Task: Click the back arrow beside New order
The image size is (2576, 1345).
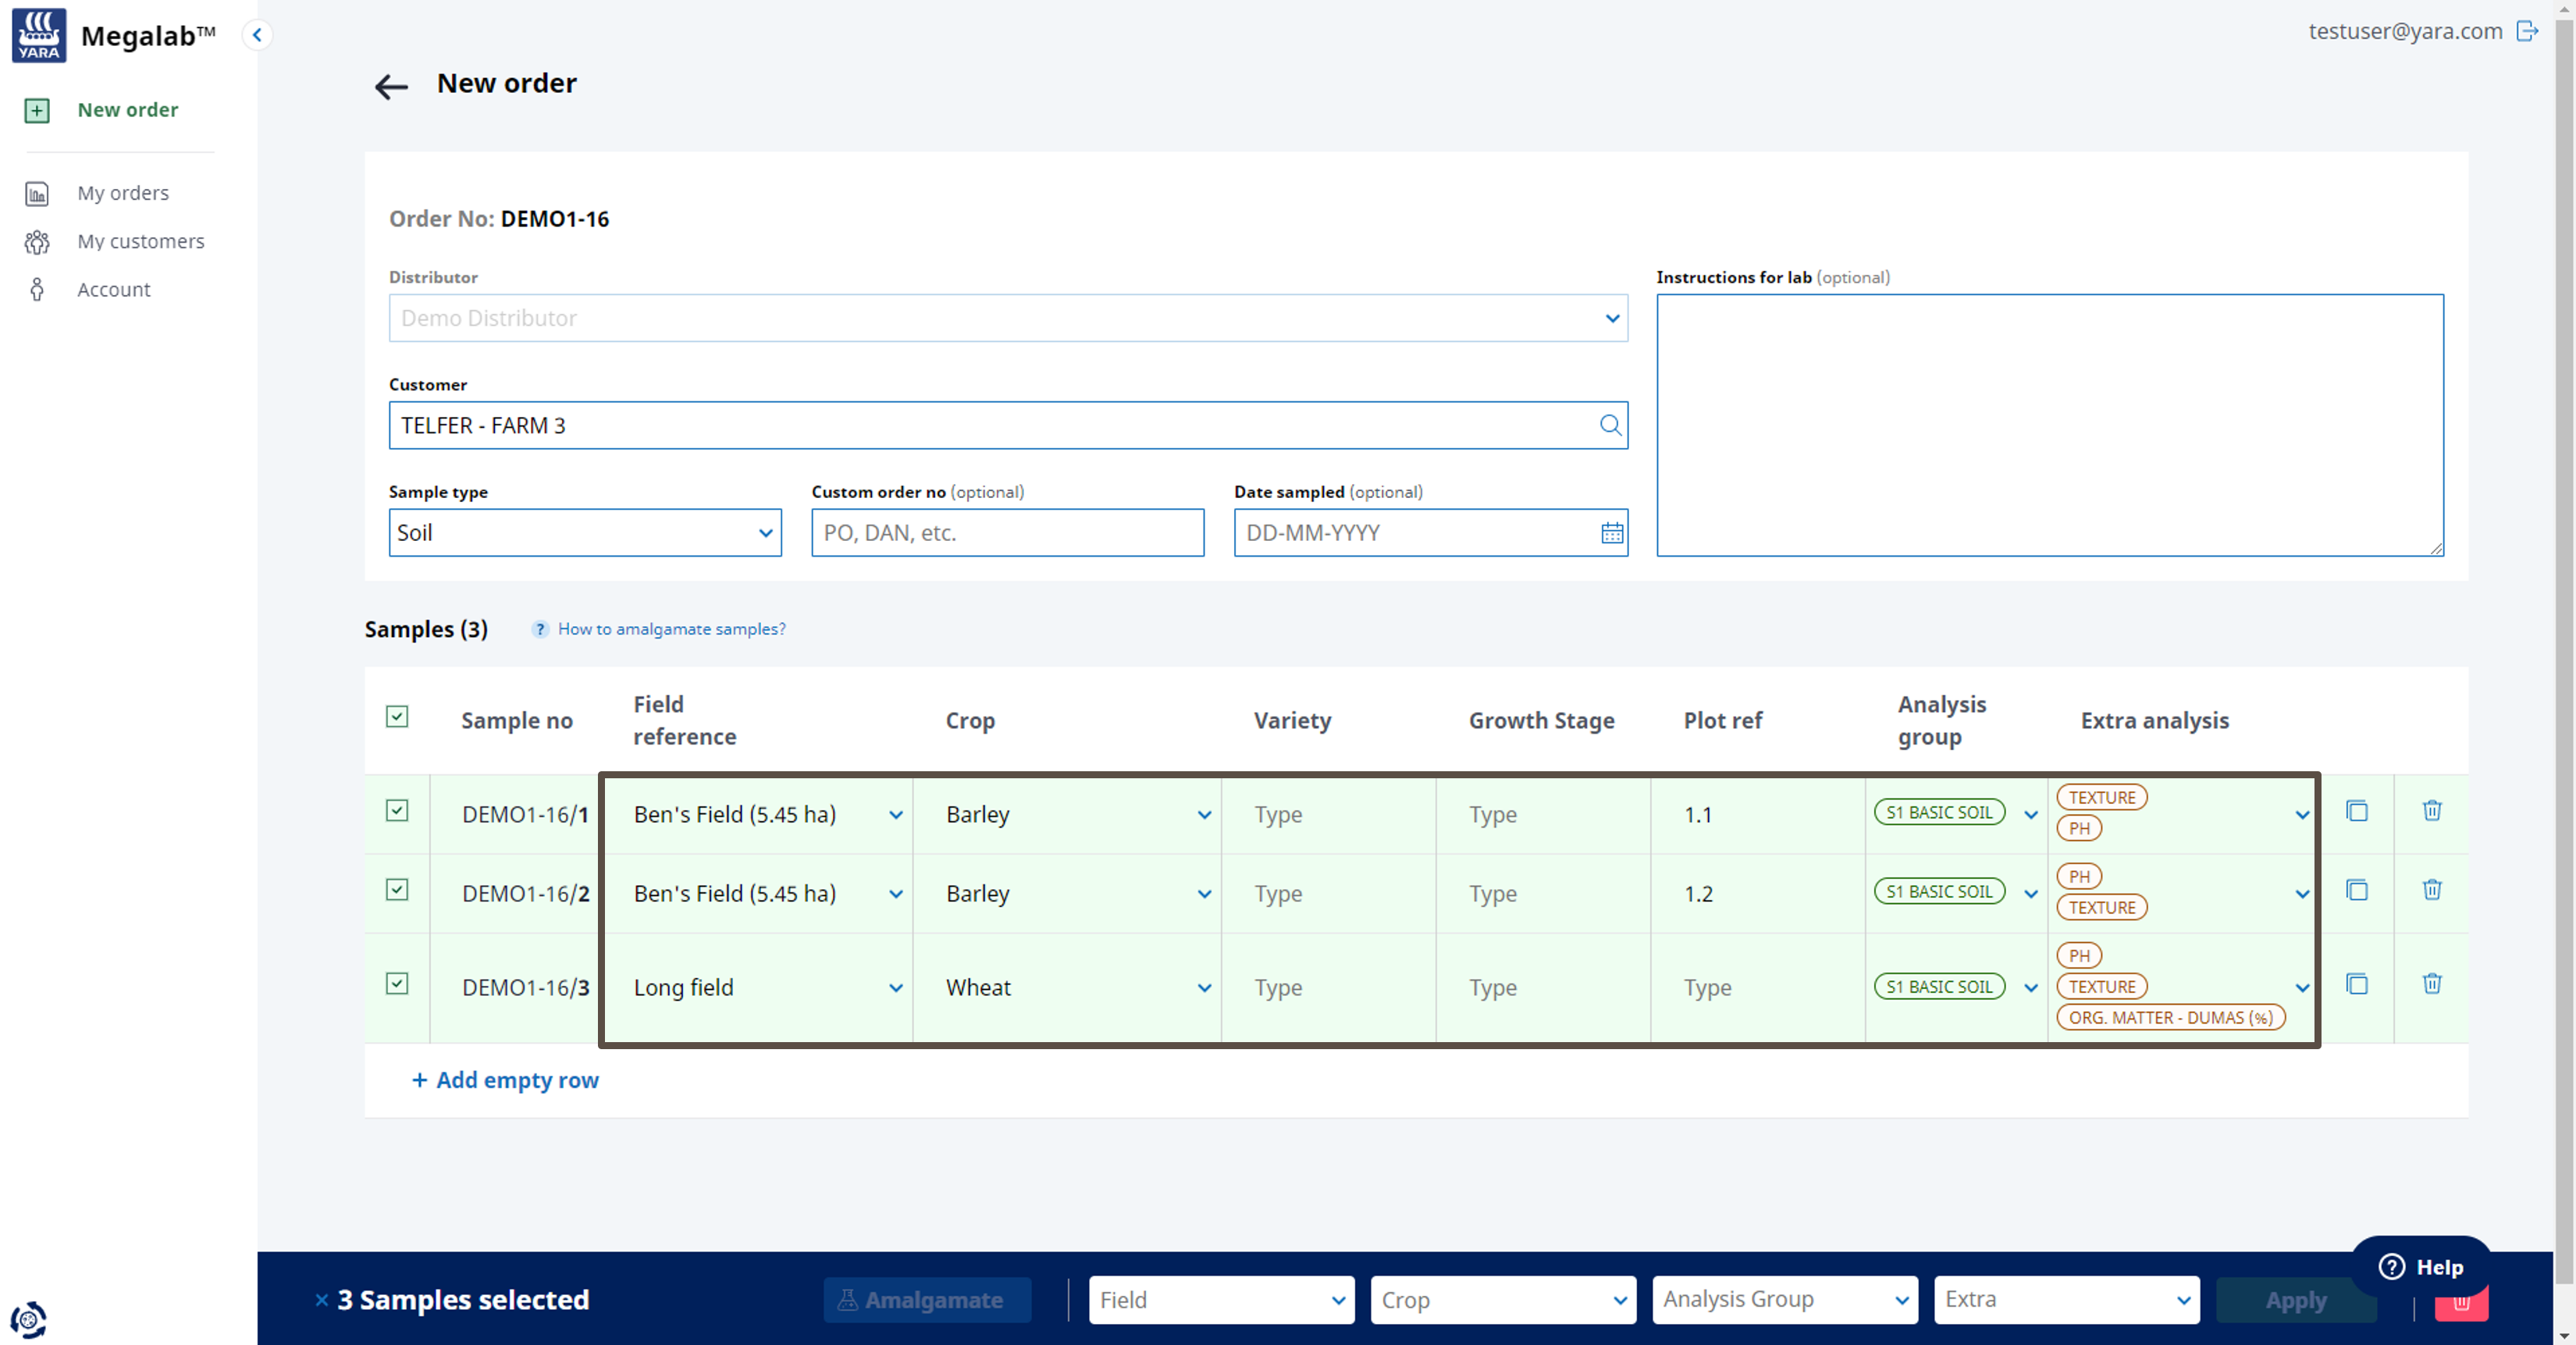Action: (x=391, y=87)
